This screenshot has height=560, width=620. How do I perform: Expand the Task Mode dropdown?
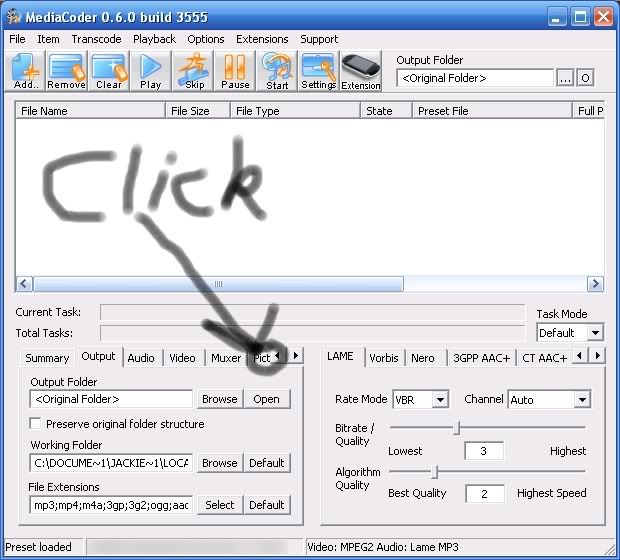pos(595,333)
